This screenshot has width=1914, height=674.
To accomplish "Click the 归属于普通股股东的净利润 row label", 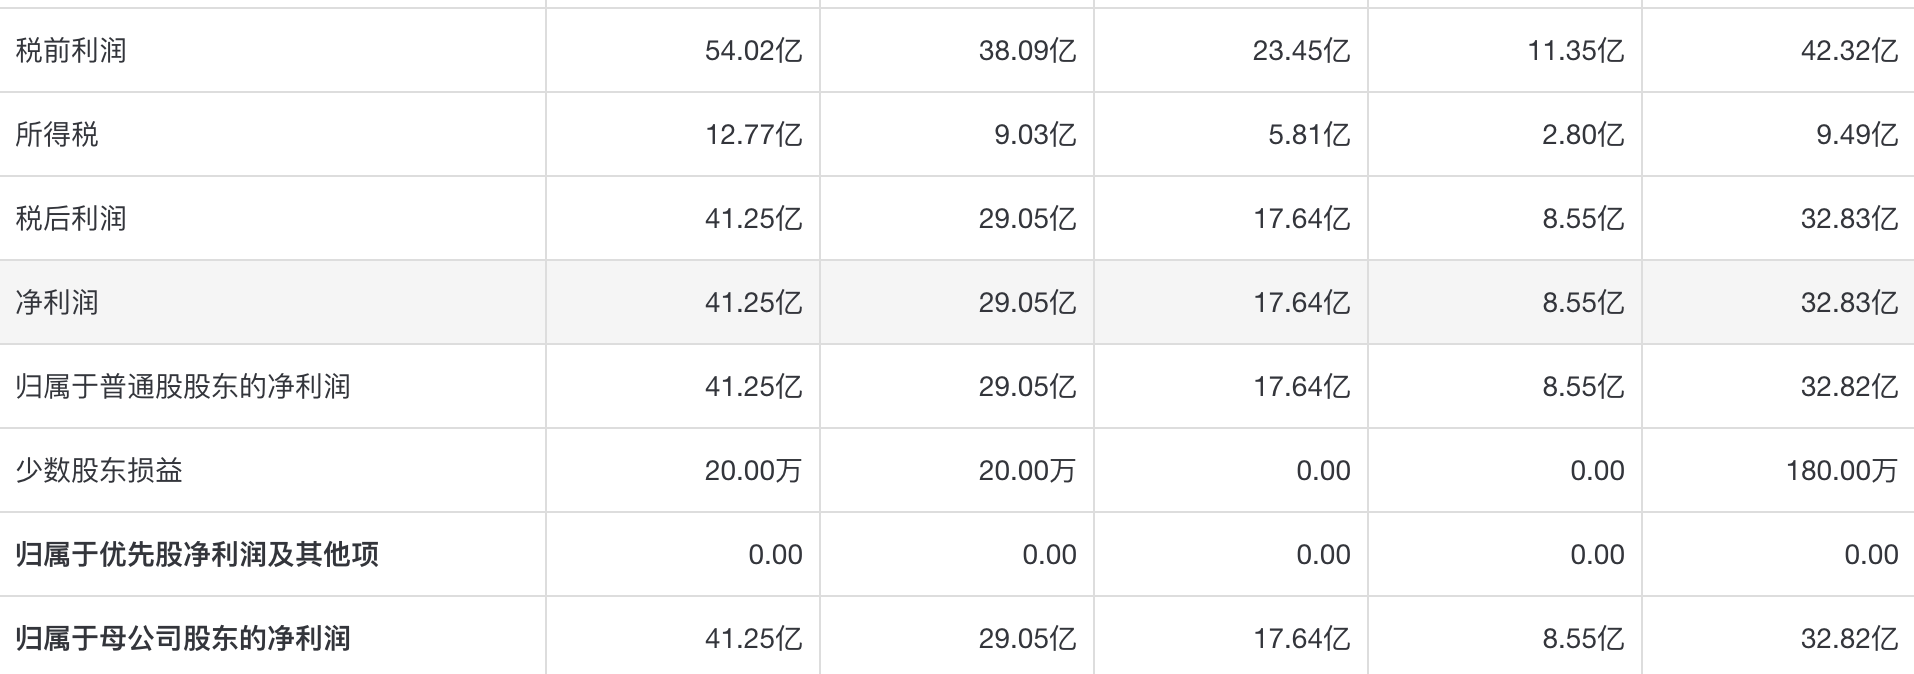I will pyautogui.click(x=183, y=387).
